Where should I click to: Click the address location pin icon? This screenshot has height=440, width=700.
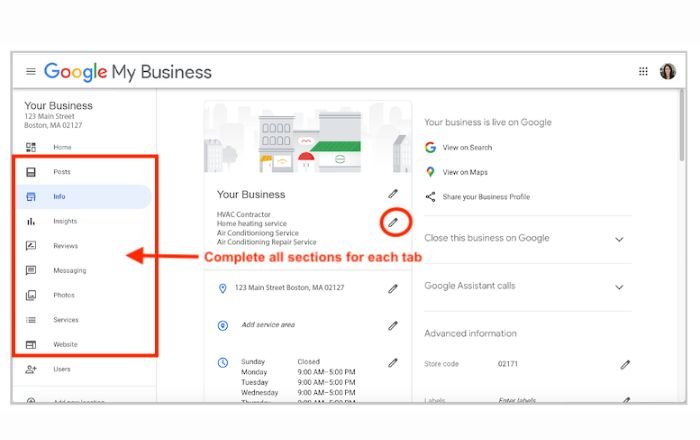[222, 289]
